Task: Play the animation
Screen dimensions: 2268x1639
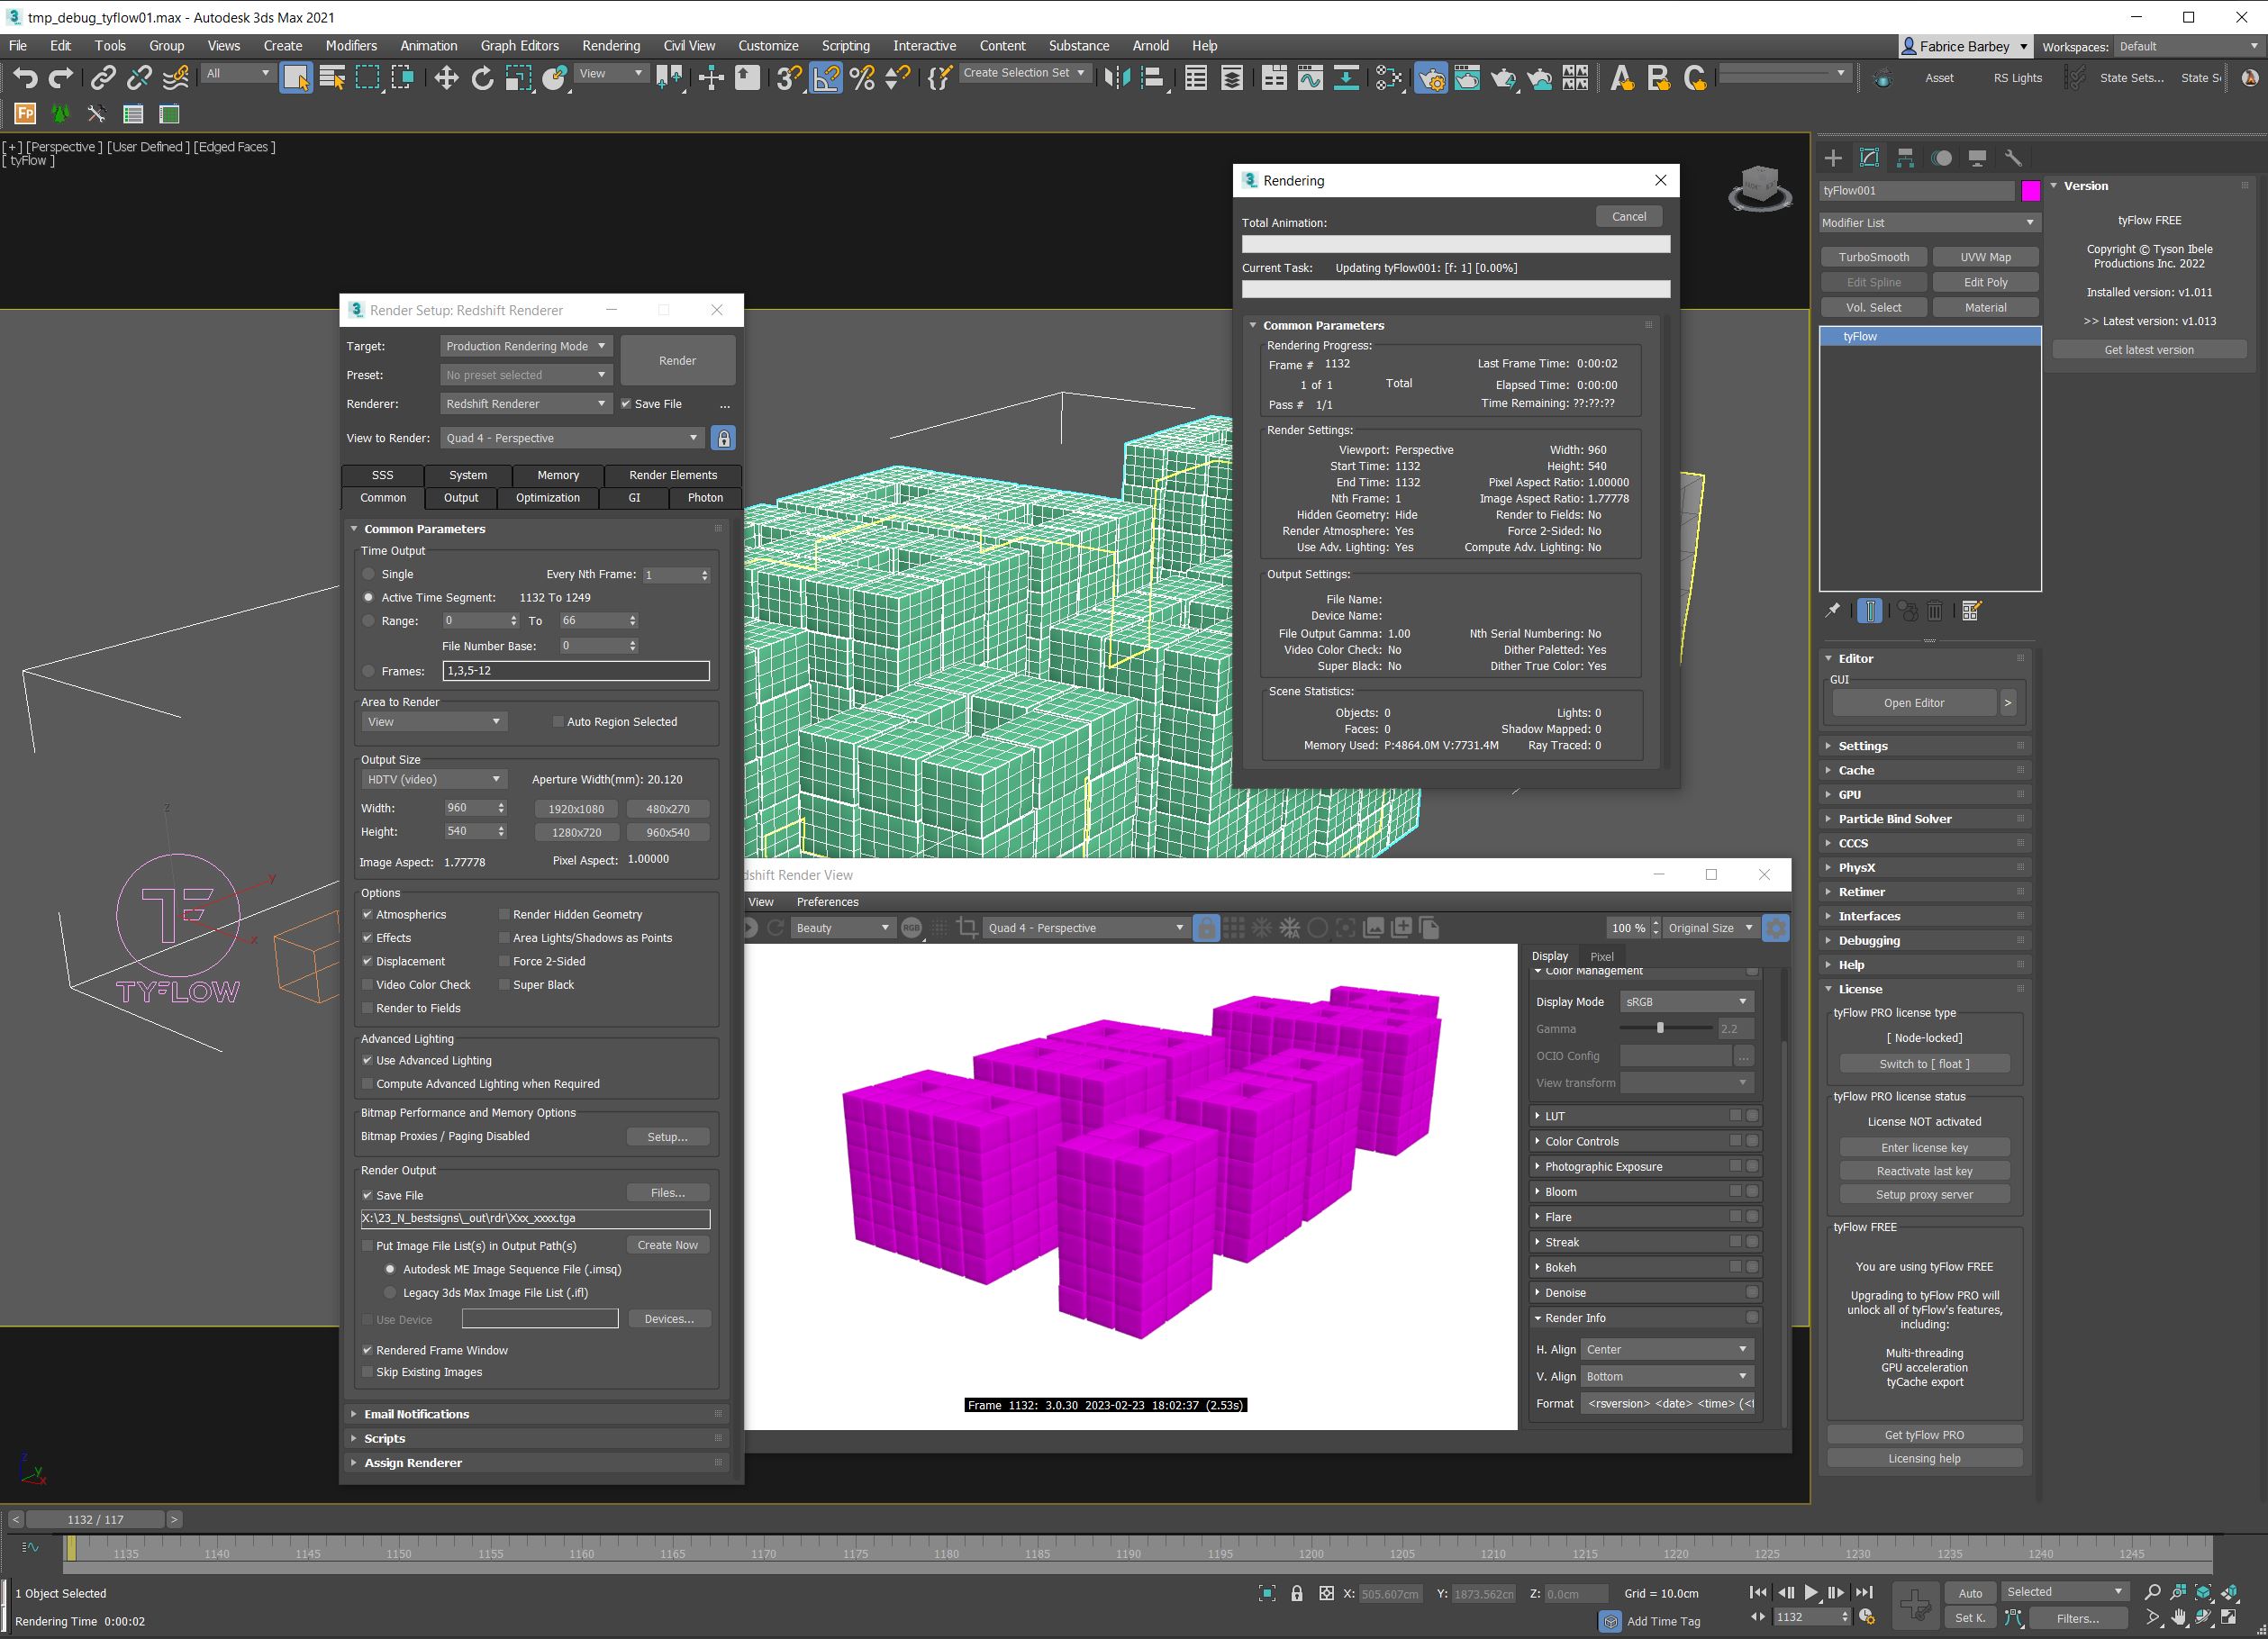Action: pyautogui.click(x=1811, y=1593)
